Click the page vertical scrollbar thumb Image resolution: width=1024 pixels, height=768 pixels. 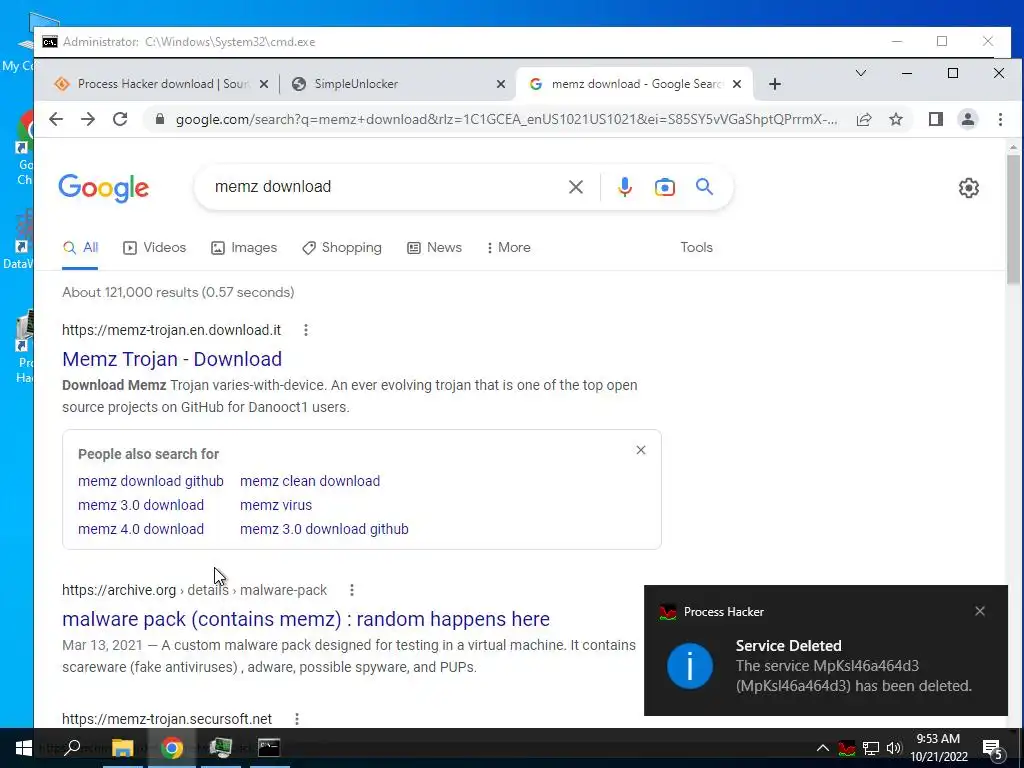pyautogui.click(x=1013, y=219)
